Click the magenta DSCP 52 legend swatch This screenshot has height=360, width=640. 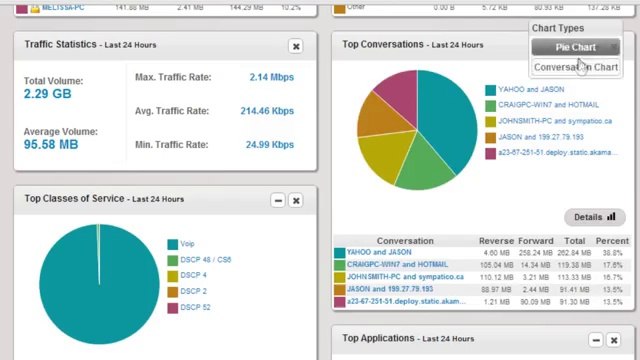[x=173, y=308]
